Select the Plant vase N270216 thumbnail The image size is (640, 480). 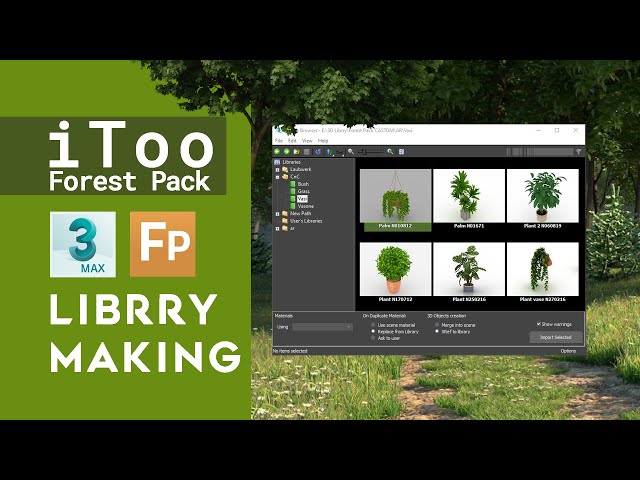coord(542,269)
